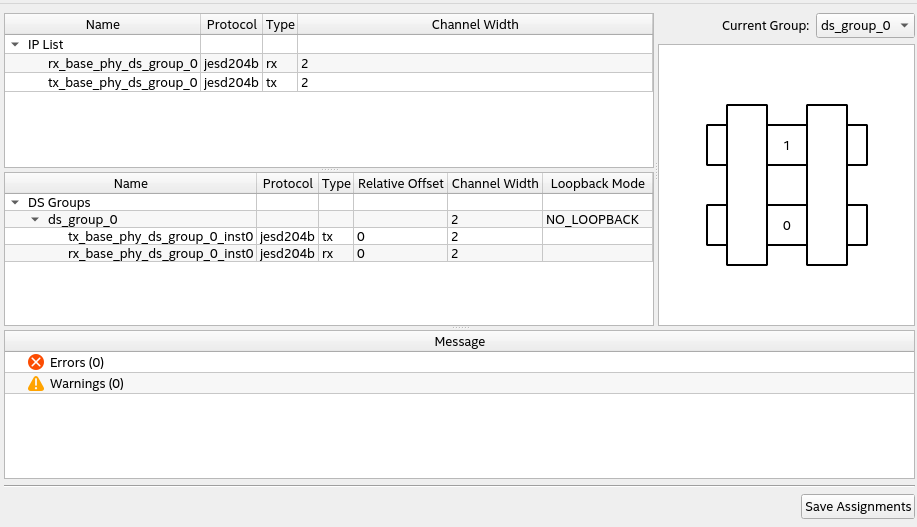
Task: Click the orange Warnings triangle icon
Action: [x=36, y=383]
